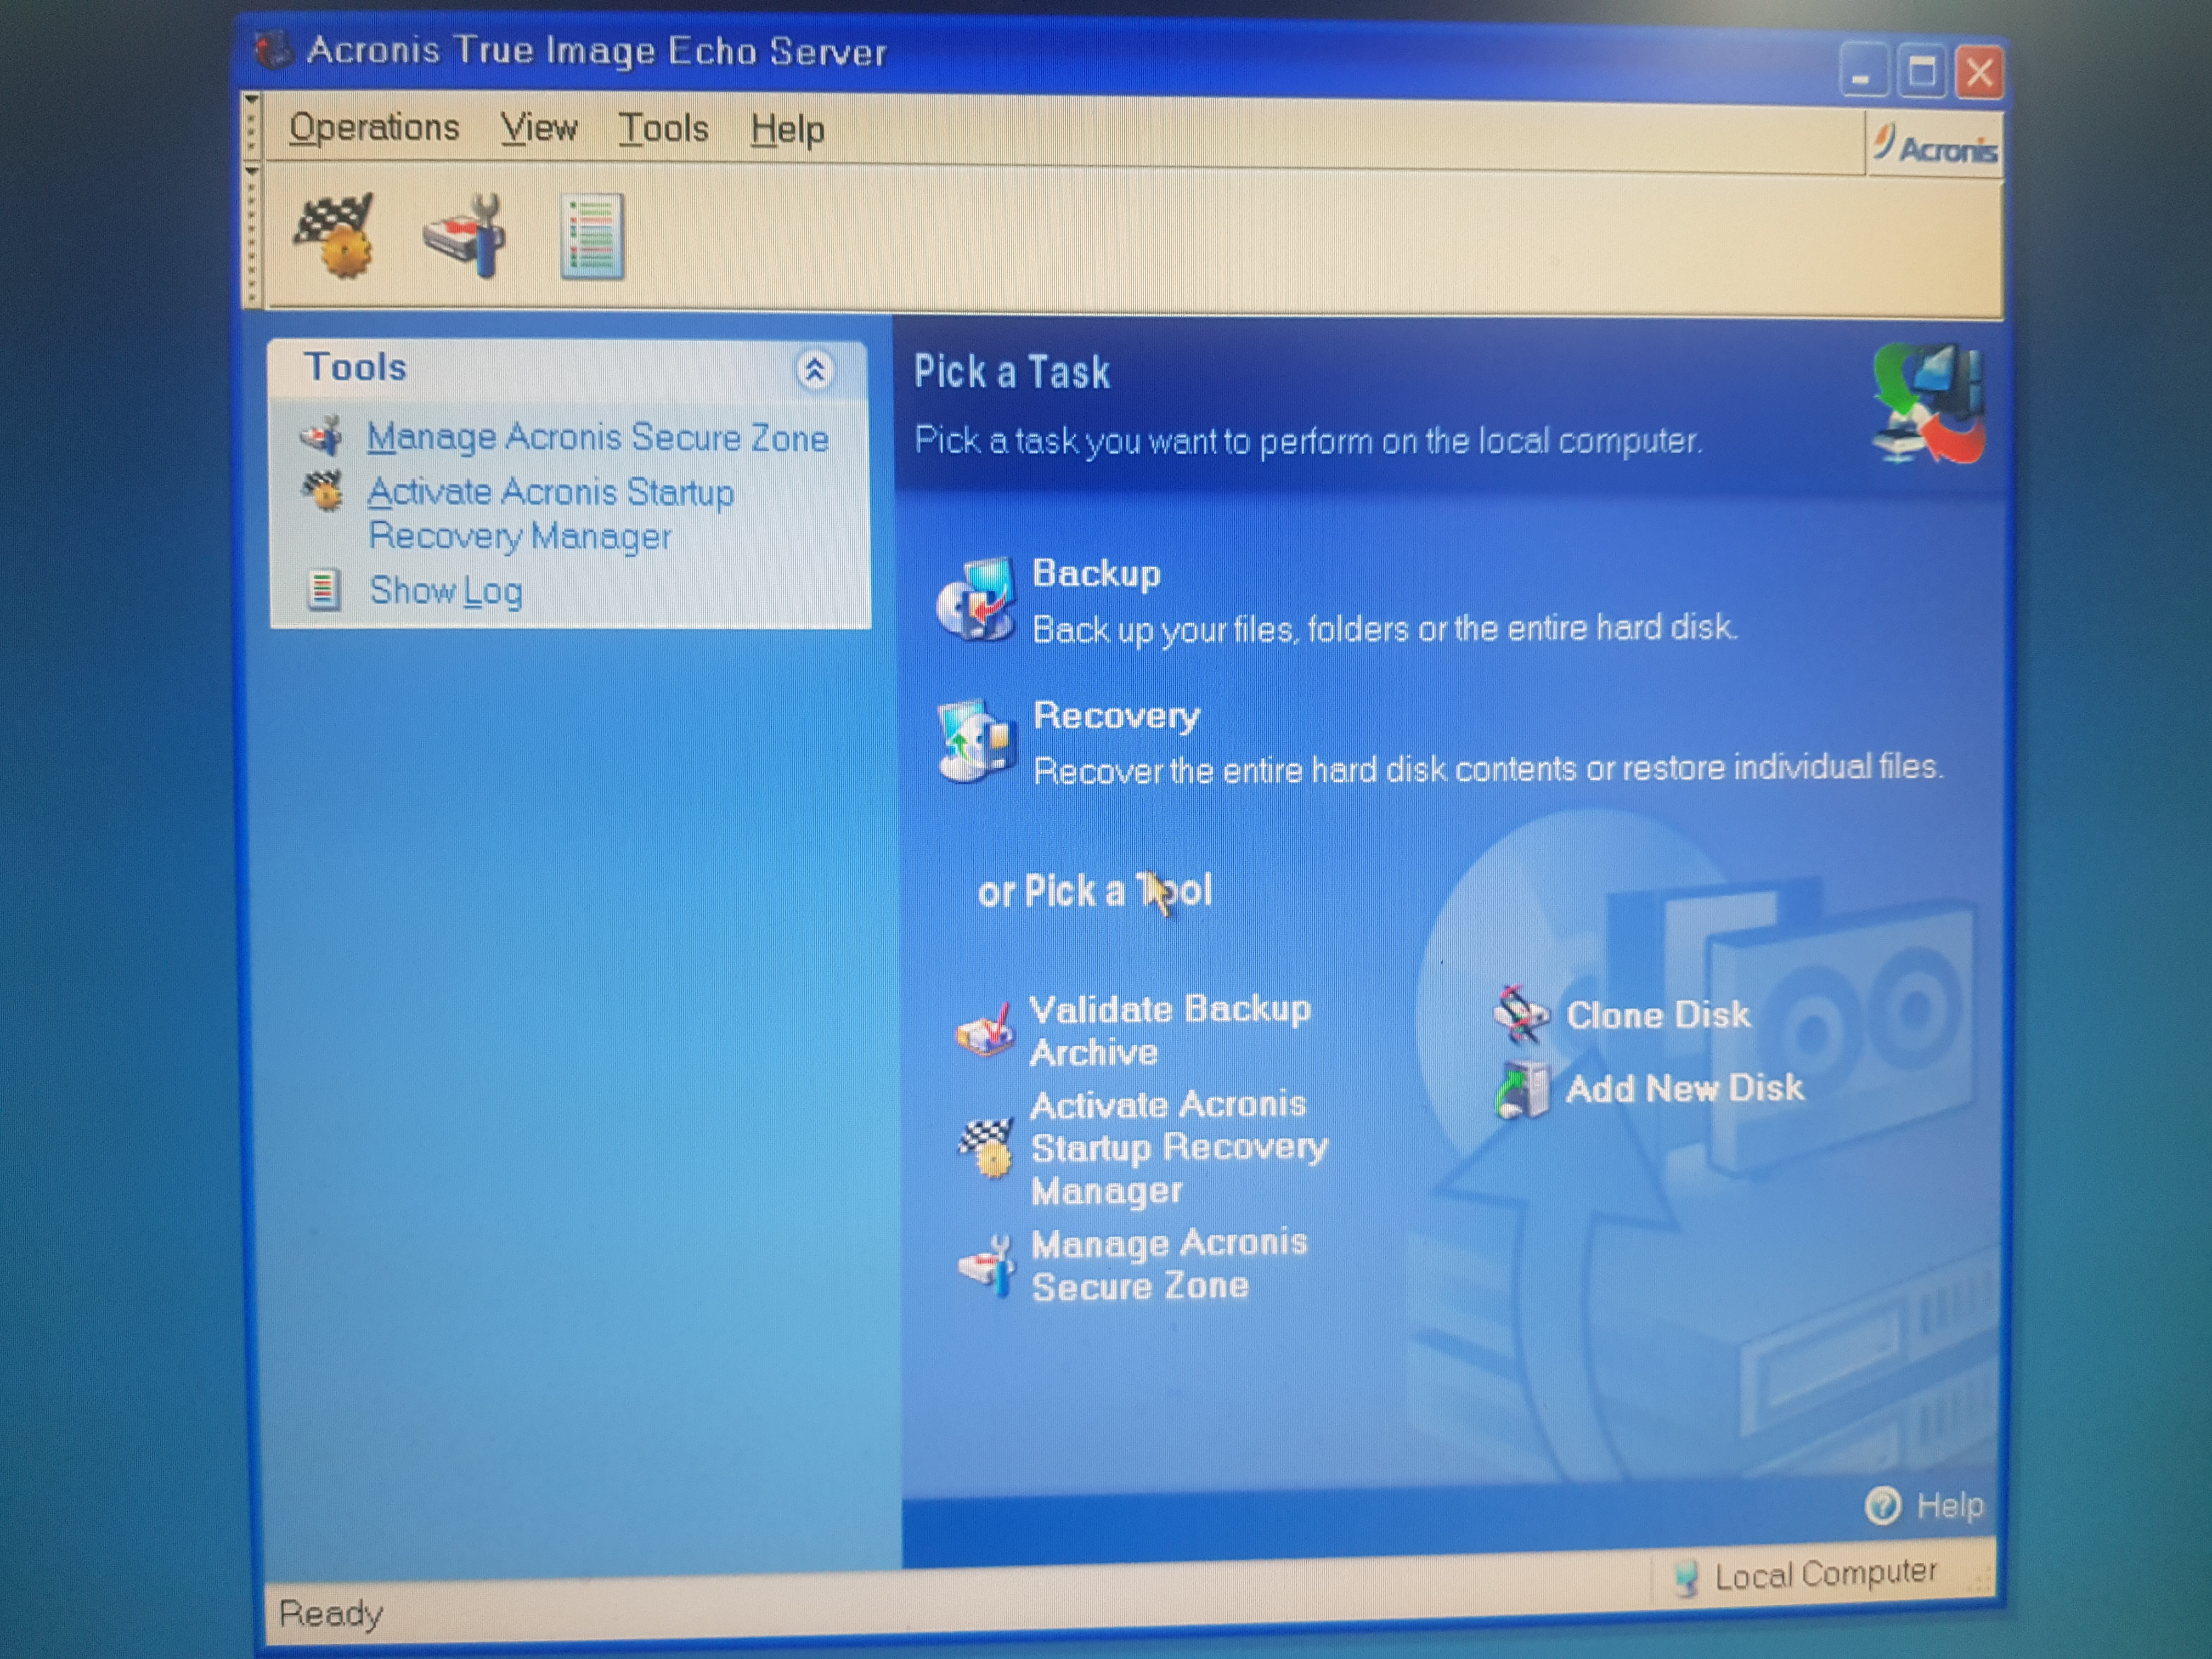This screenshot has width=2212, height=1659.
Task: Open the View menu
Action: coord(539,129)
